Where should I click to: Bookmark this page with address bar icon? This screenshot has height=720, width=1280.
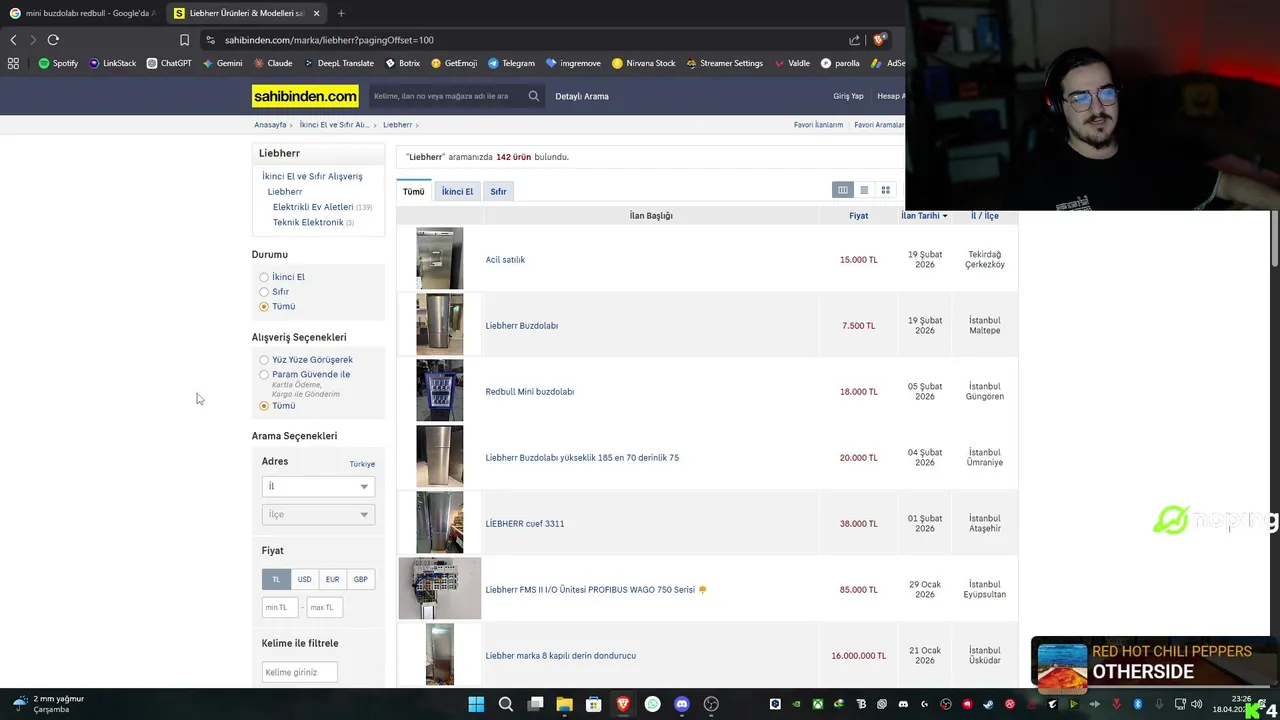point(184,40)
